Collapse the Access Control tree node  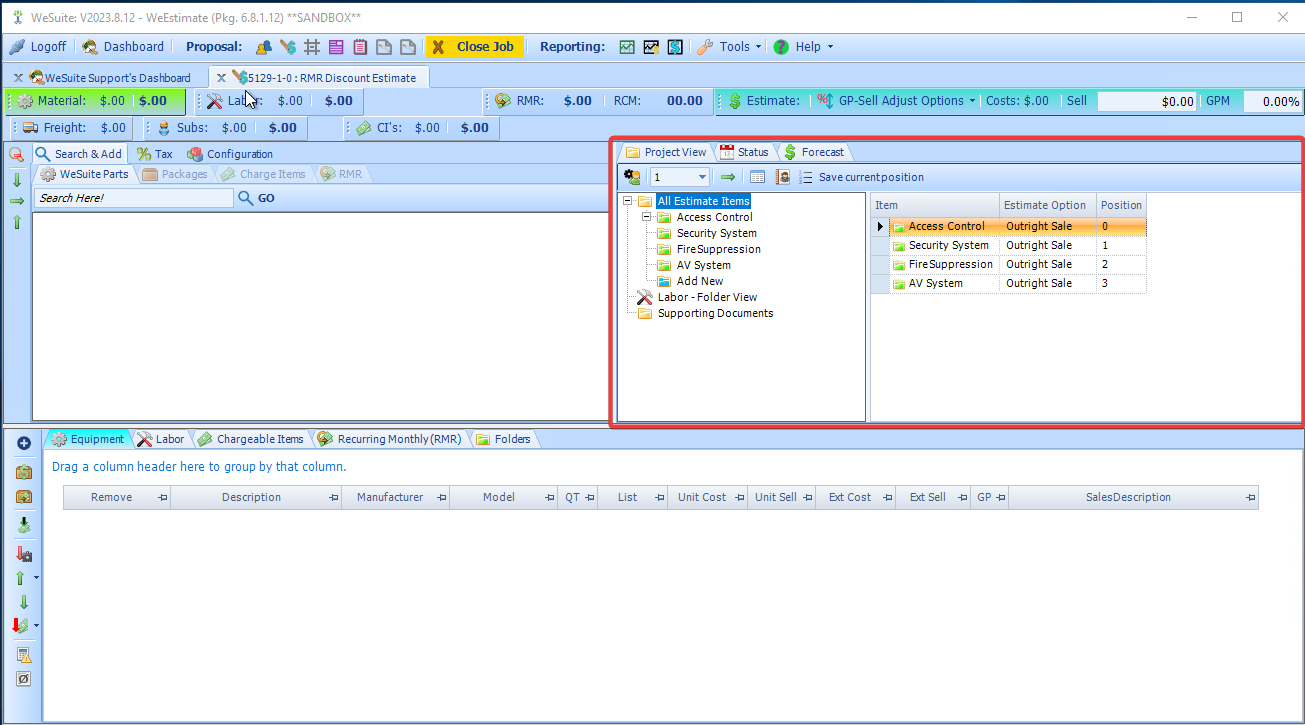646,217
